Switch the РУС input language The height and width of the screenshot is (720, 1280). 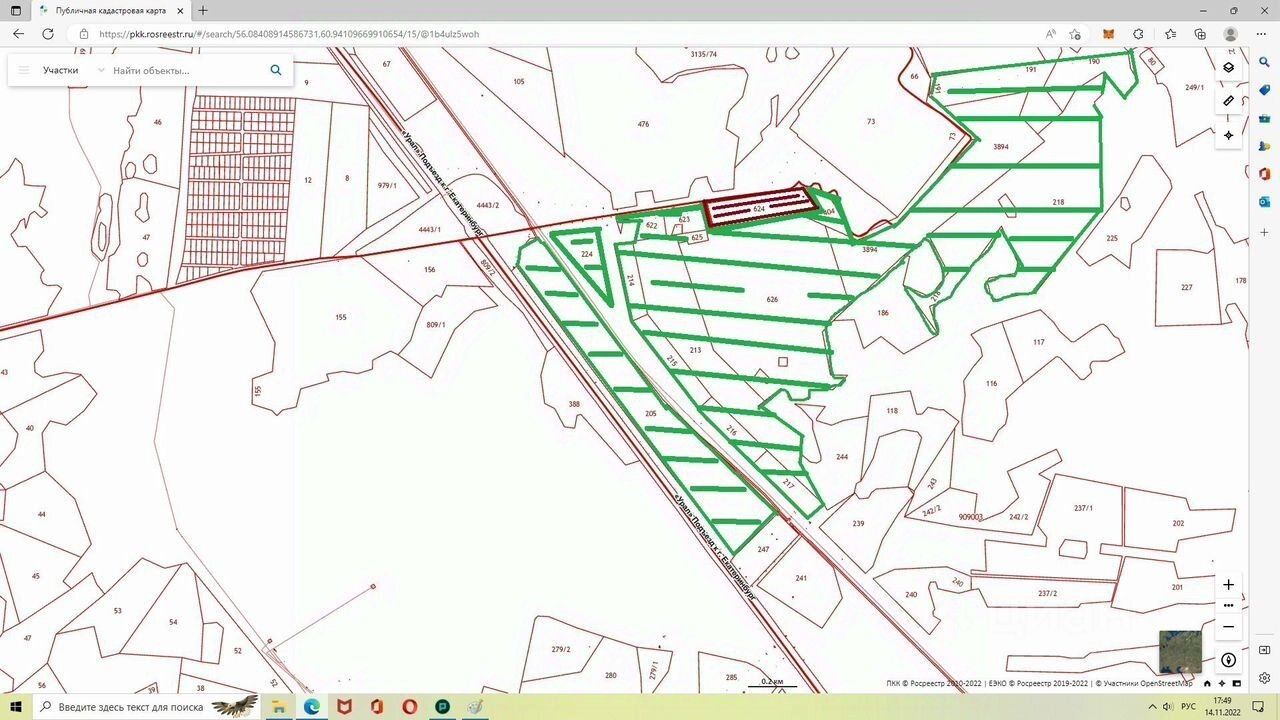point(1189,707)
